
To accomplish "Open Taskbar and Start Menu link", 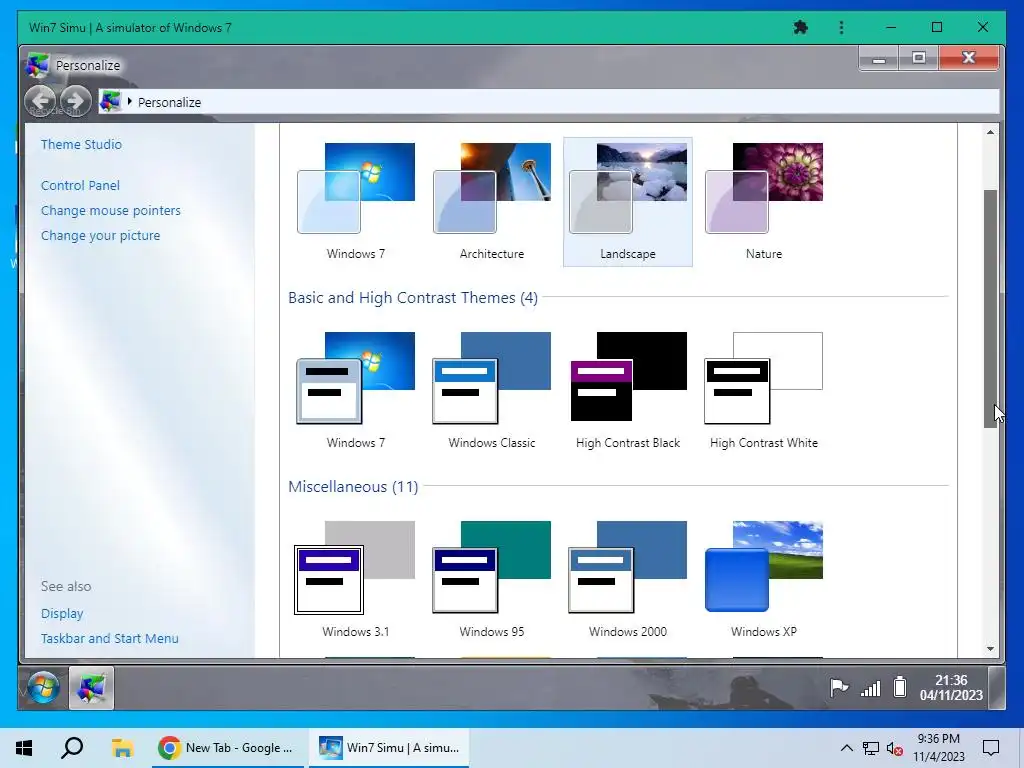I will pyautogui.click(x=109, y=638).
